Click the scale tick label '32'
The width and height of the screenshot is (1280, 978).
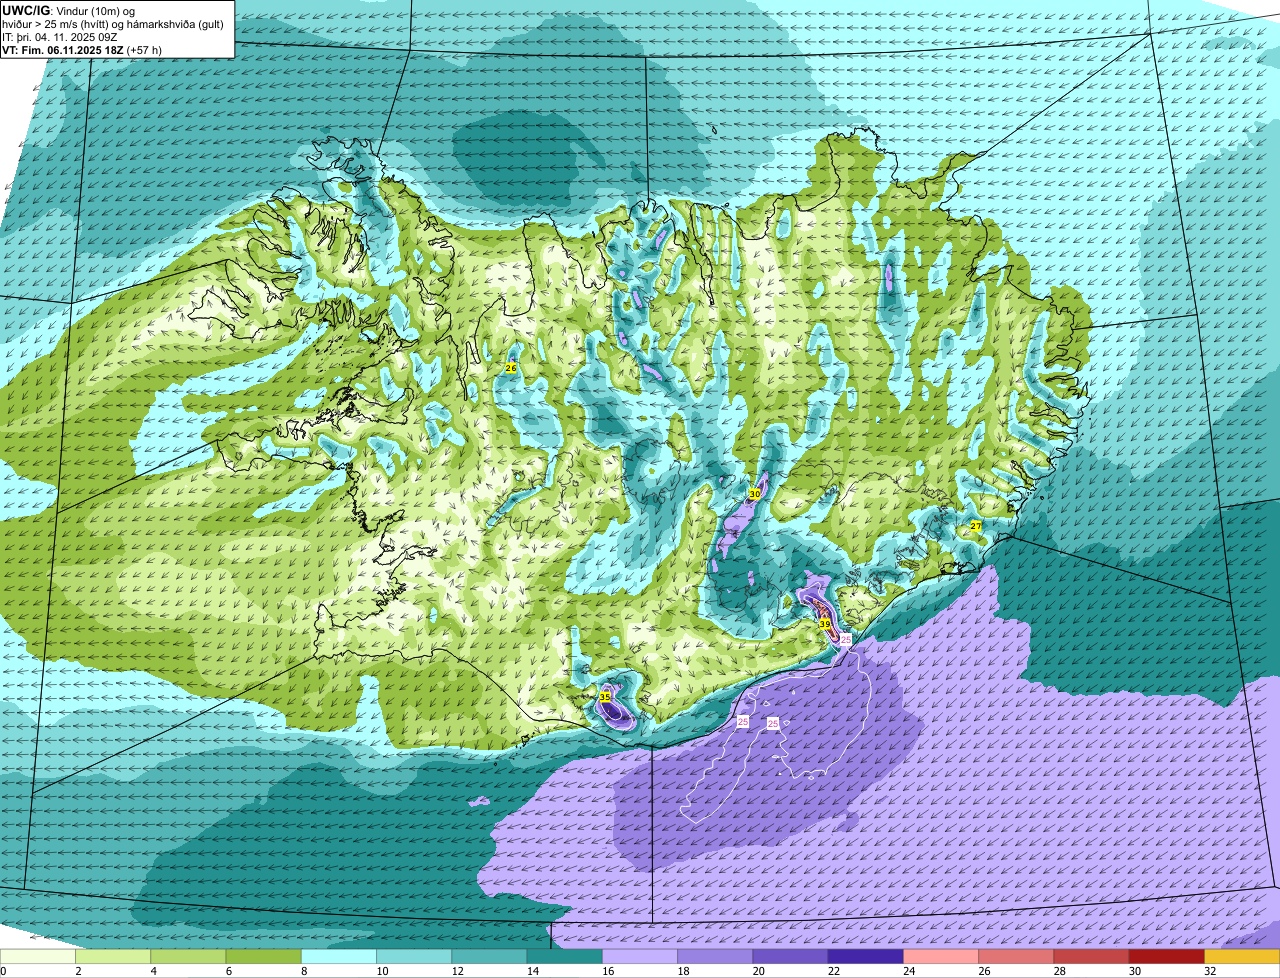(1210, 971)
